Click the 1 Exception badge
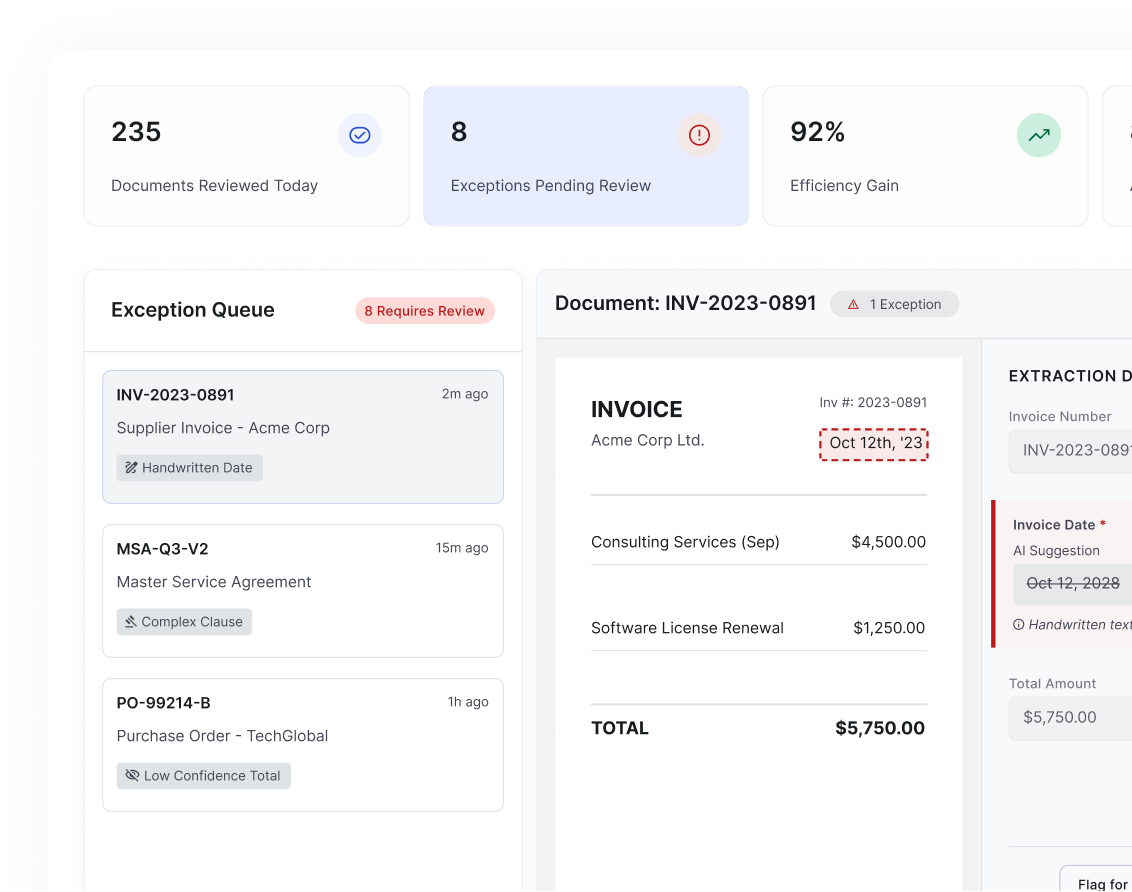This screenshot has width=1132, height=892. (x=894, y=304)
